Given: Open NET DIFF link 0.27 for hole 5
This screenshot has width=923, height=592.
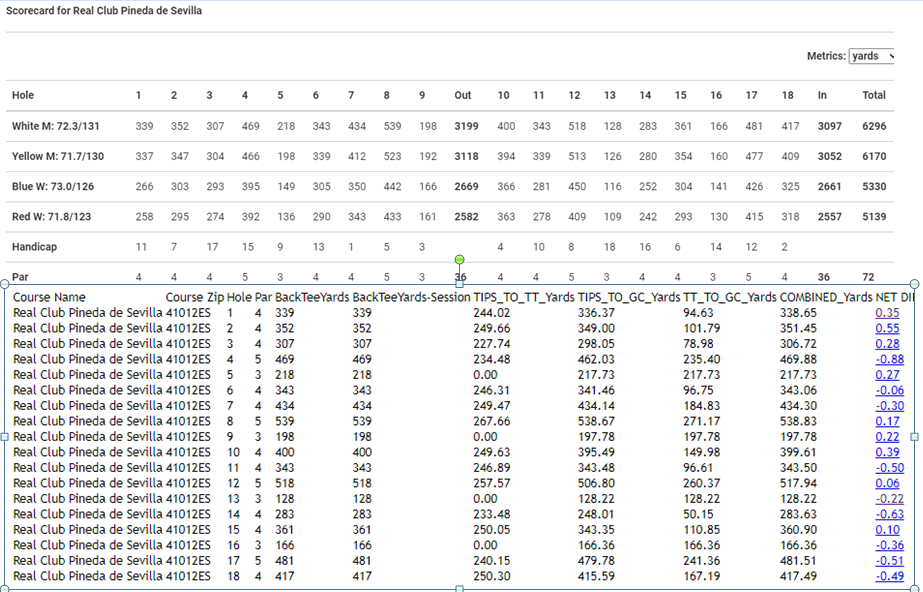Looking at the screenshot, I should [887, 375].
